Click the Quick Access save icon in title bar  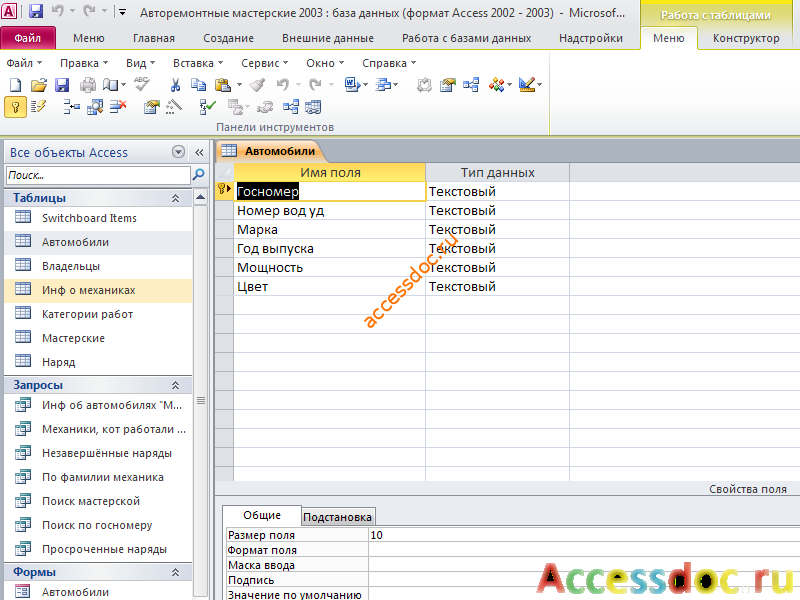click(36, 11)
